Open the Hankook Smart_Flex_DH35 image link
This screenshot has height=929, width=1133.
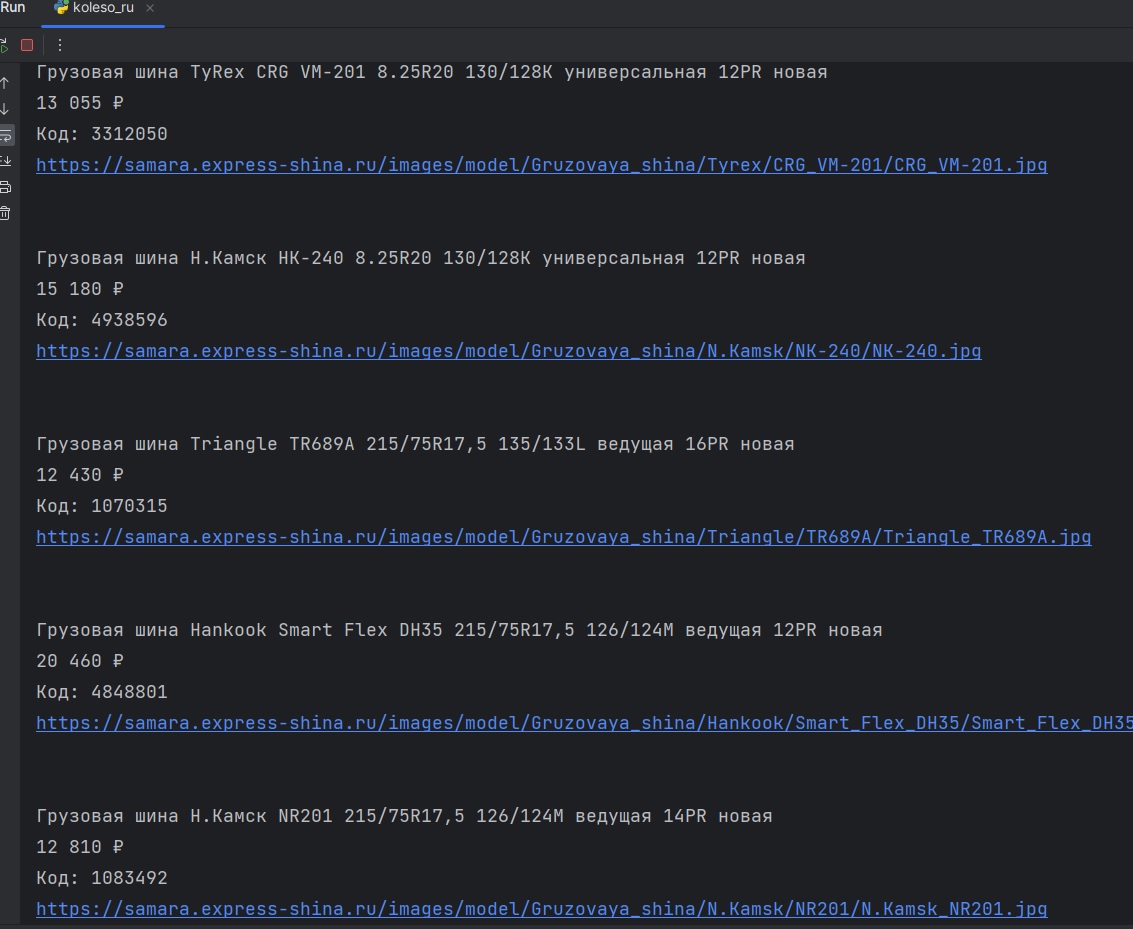click(x=584, y=723)
